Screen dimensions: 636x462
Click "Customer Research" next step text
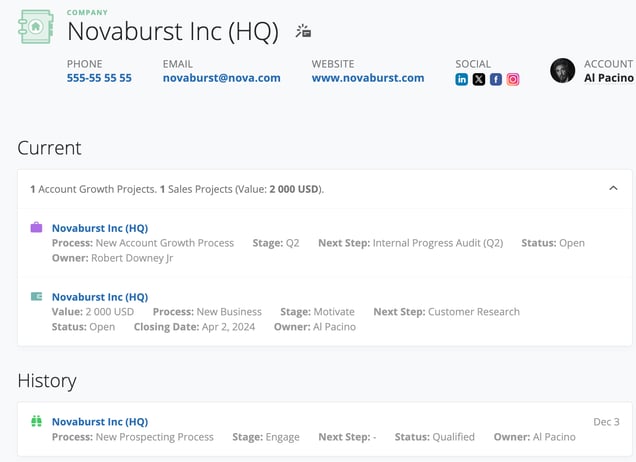coord(474,312)
